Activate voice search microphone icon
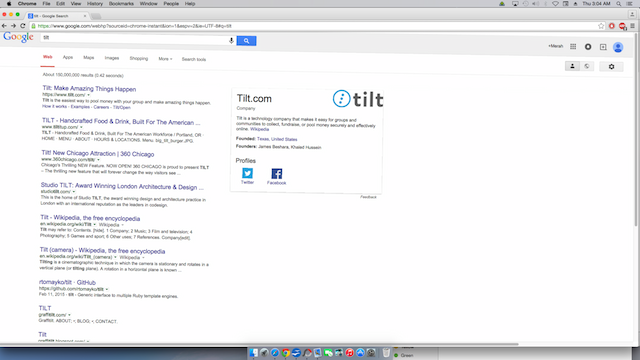The width and height of the screenshot is (640, 360). [231, 40]
